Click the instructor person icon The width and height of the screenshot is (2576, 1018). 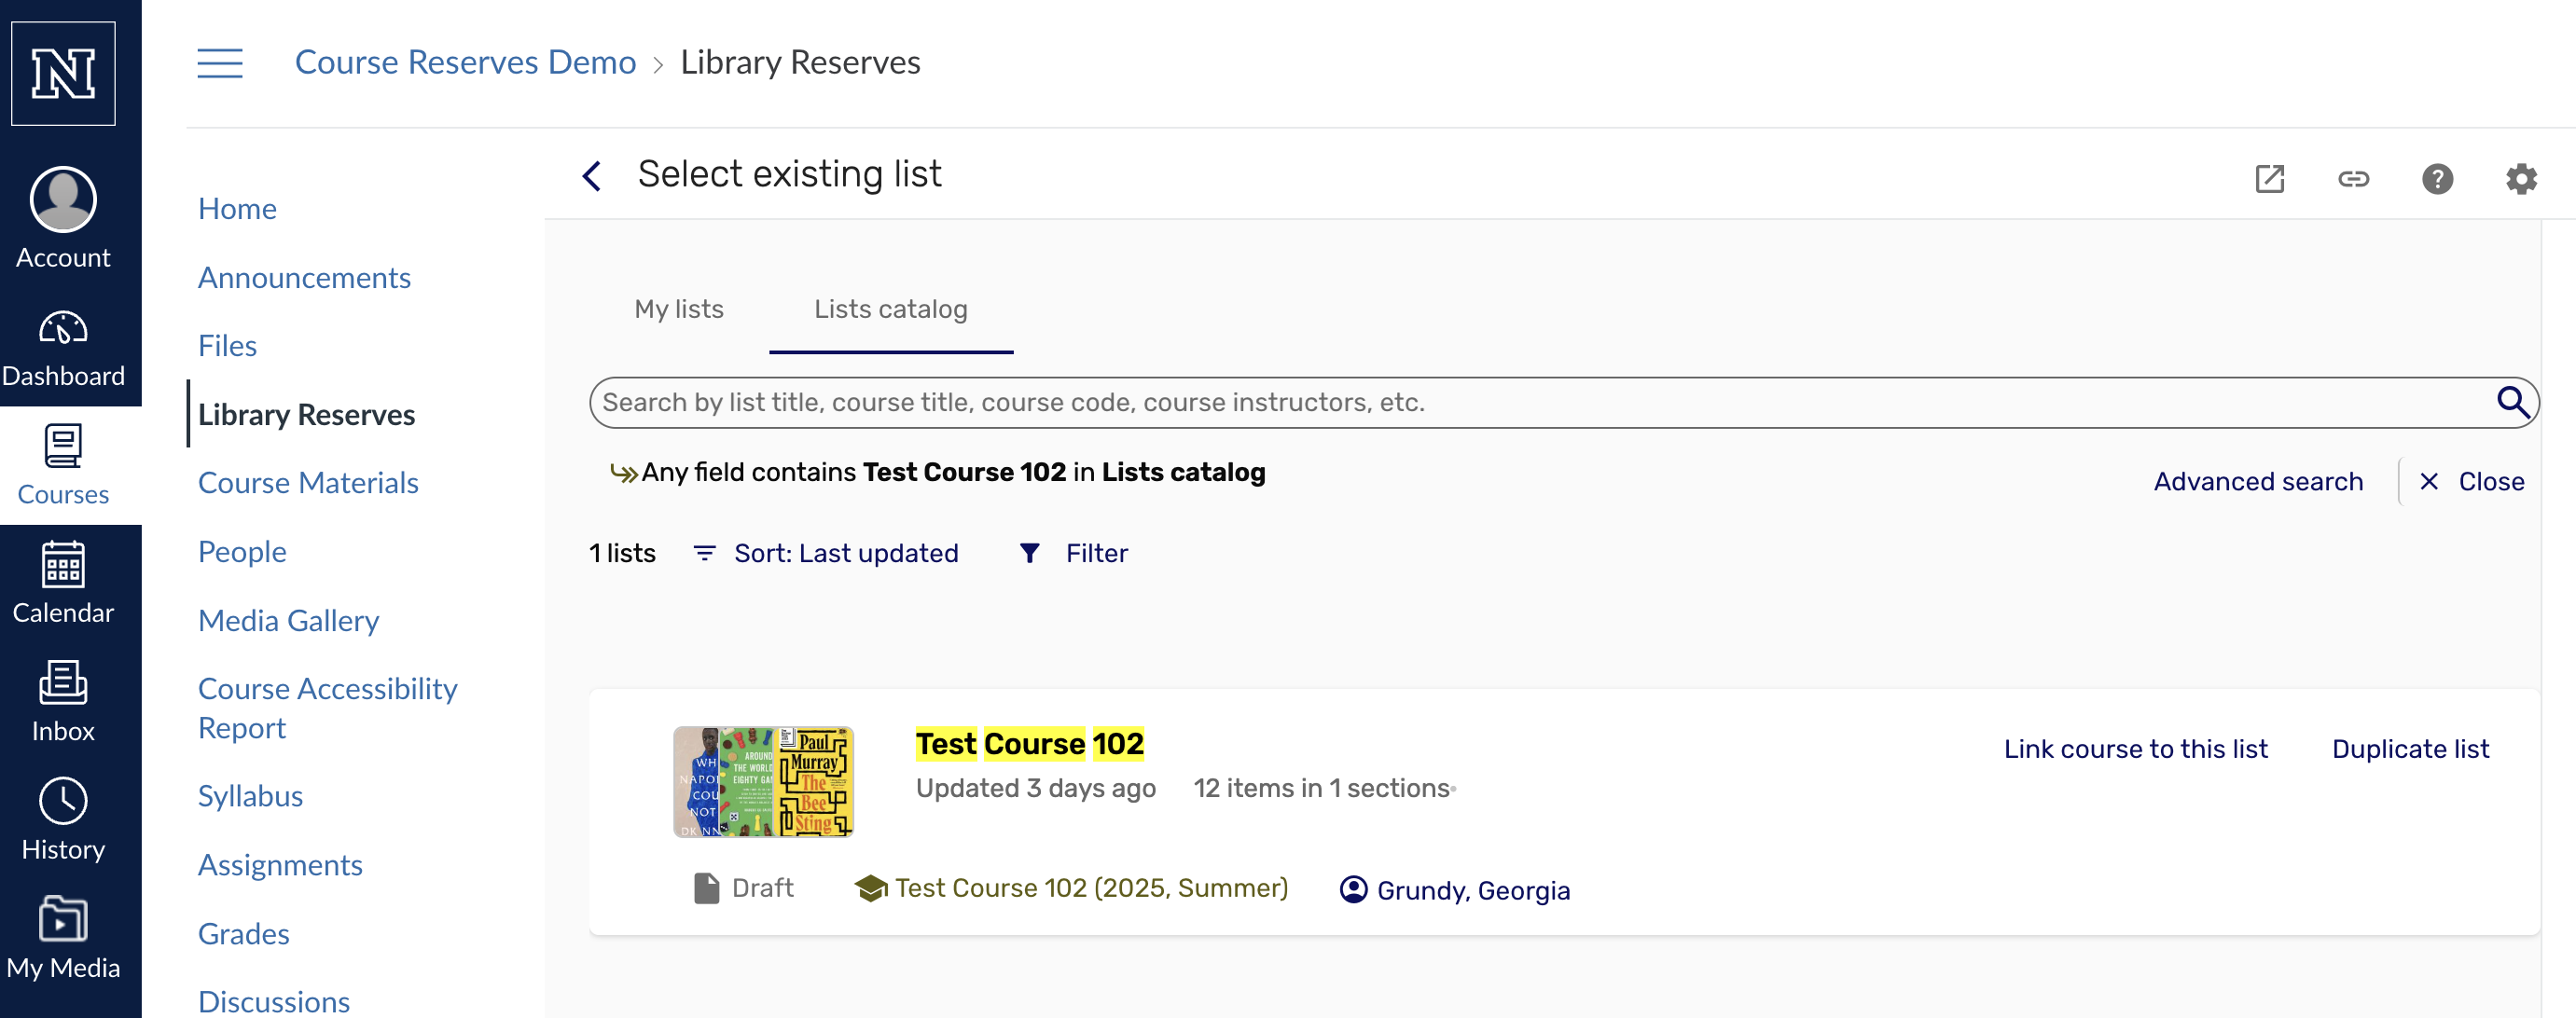pyautogui.click(x=1353, y=889)
